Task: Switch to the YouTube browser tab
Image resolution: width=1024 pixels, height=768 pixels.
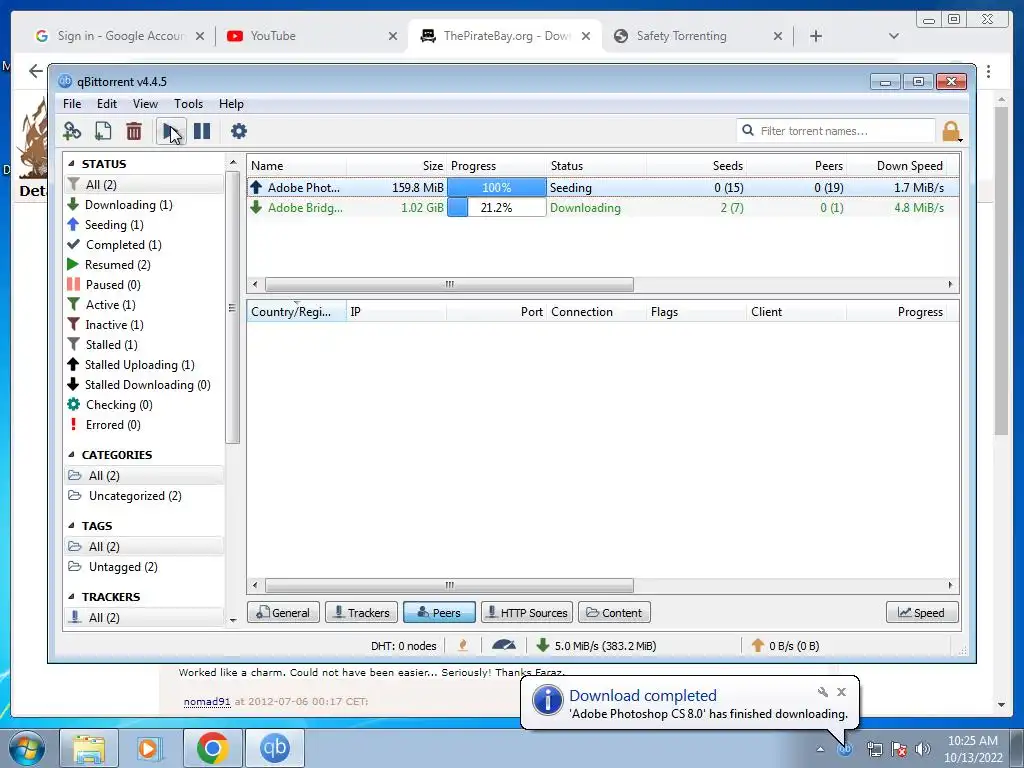Action: point(310,36)
